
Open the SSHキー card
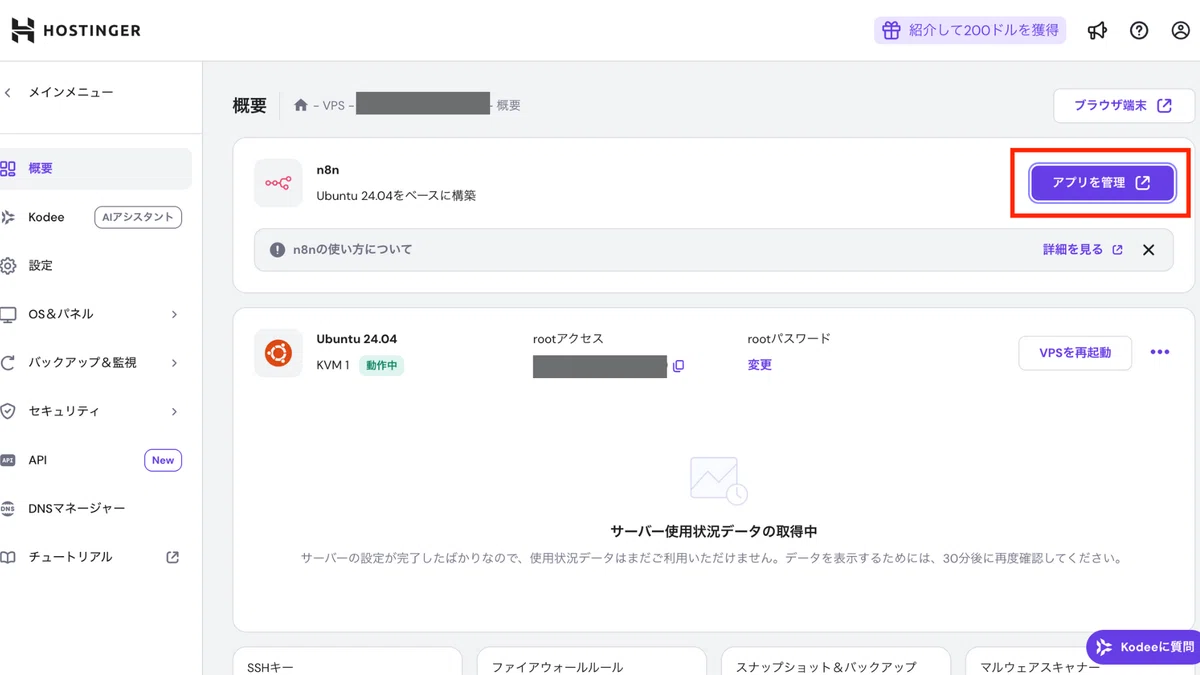click(x=347, y=661)
